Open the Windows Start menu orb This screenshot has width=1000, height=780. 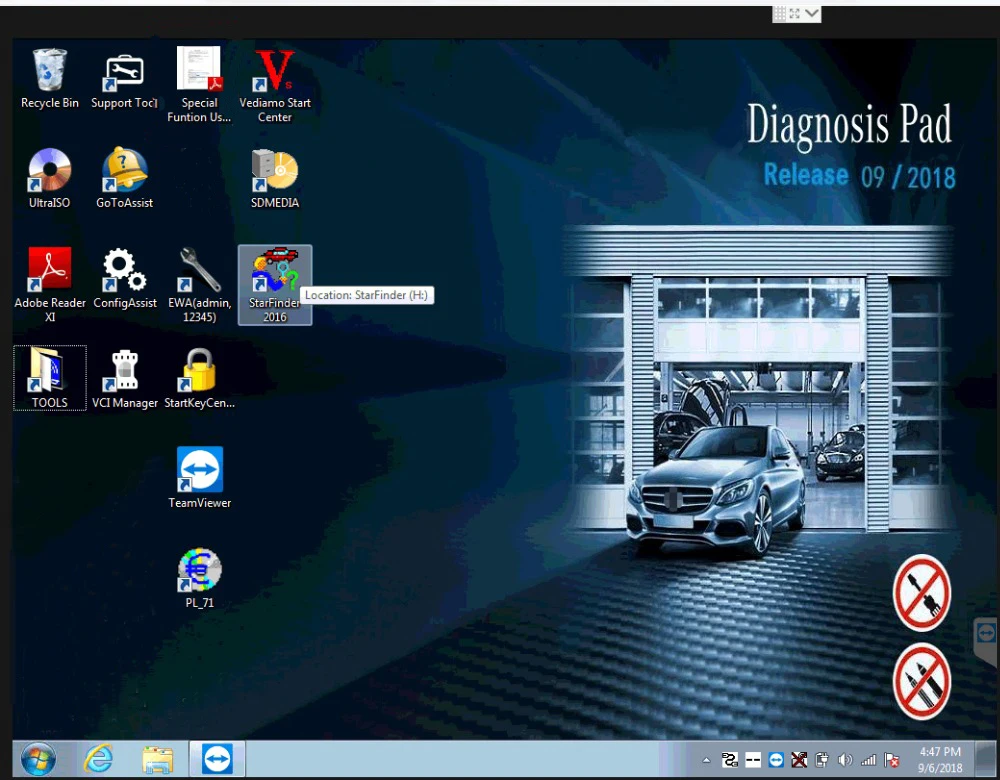(x=38, y=759)
